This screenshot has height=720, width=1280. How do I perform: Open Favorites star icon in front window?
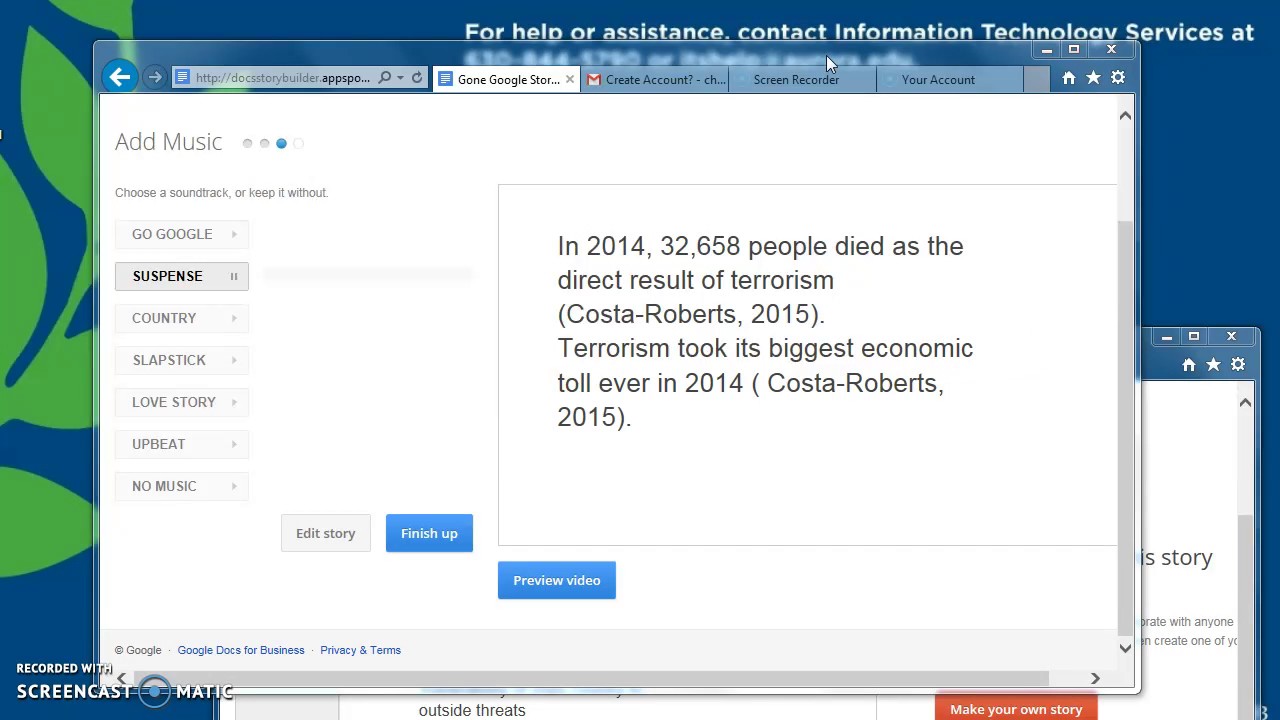[x=1093, y=78]
